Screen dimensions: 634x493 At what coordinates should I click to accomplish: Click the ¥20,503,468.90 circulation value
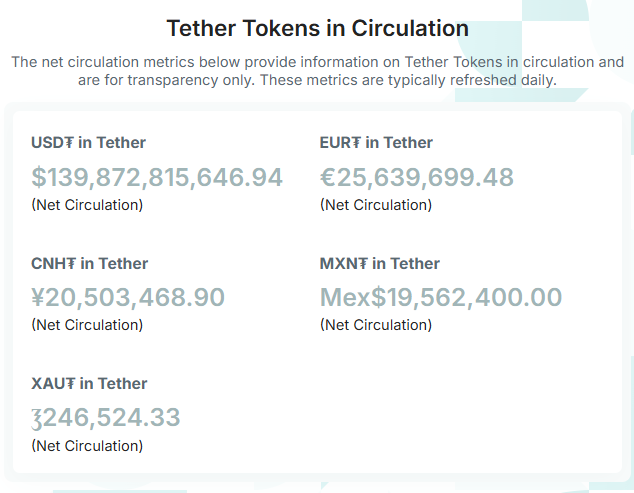tap(128, 298)
